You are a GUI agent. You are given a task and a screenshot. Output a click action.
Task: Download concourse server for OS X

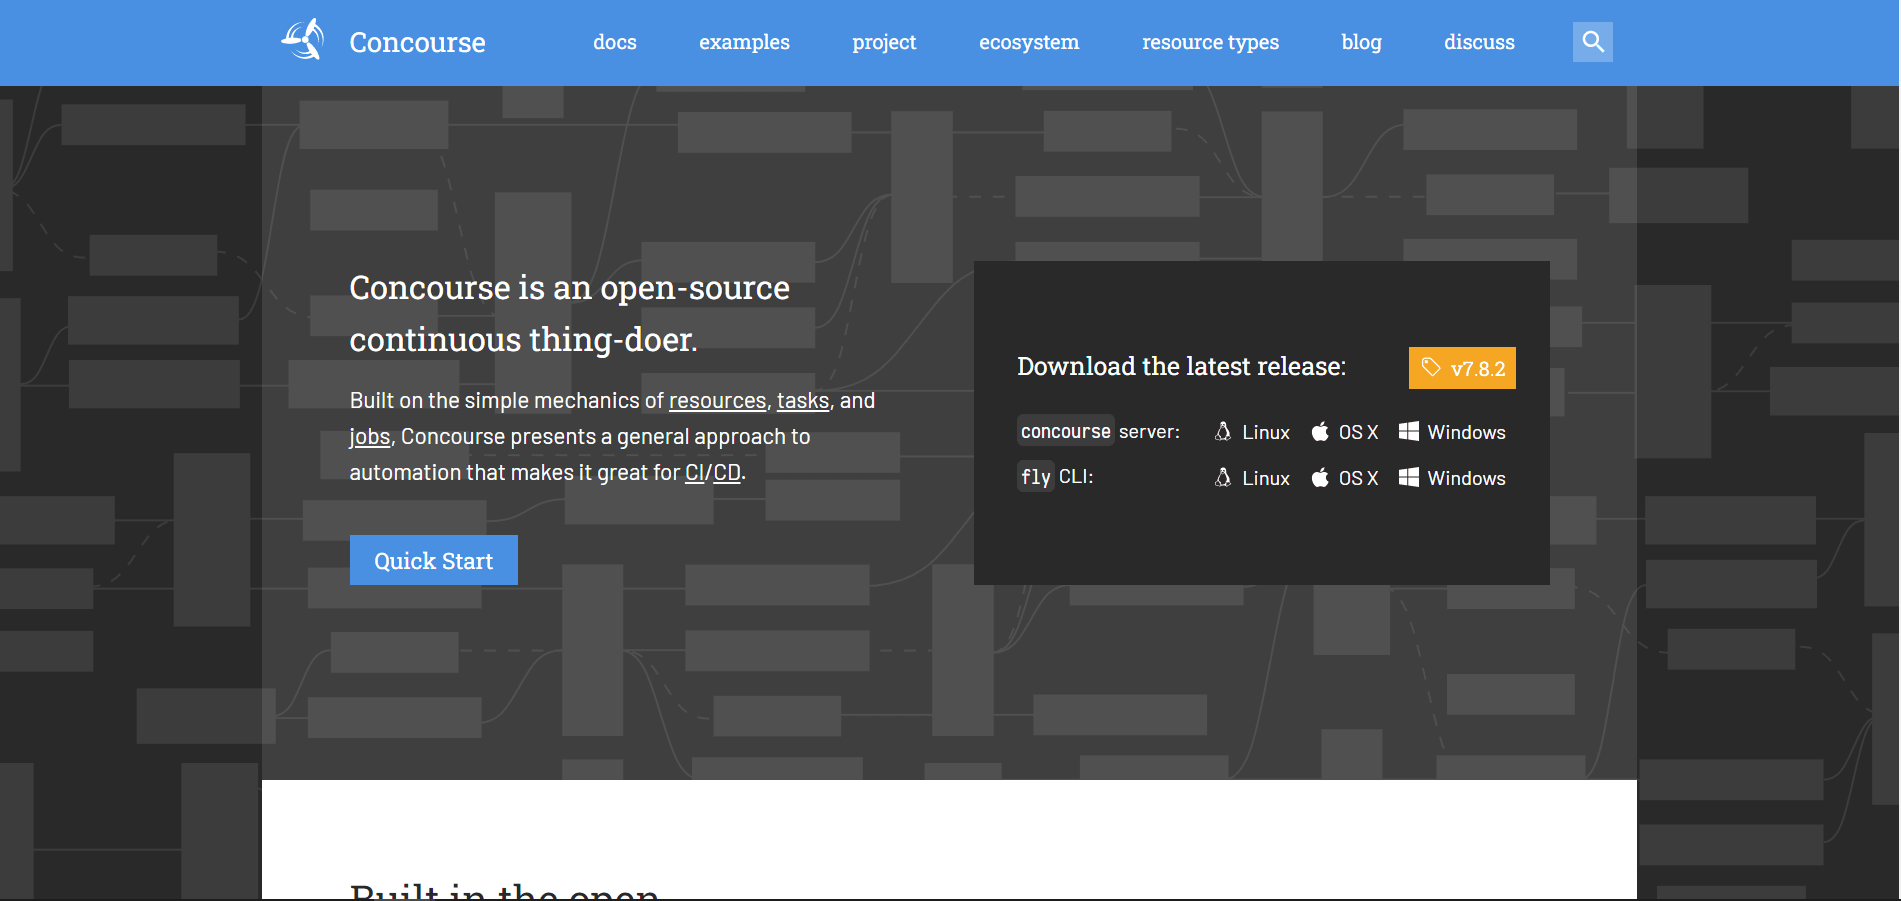coord(1345,432)
